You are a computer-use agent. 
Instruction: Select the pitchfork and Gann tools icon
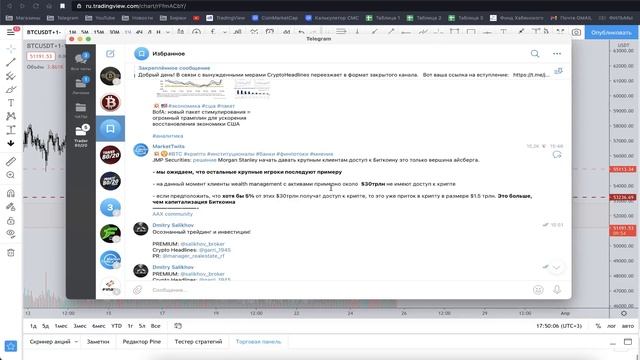[x=11, y=76]
